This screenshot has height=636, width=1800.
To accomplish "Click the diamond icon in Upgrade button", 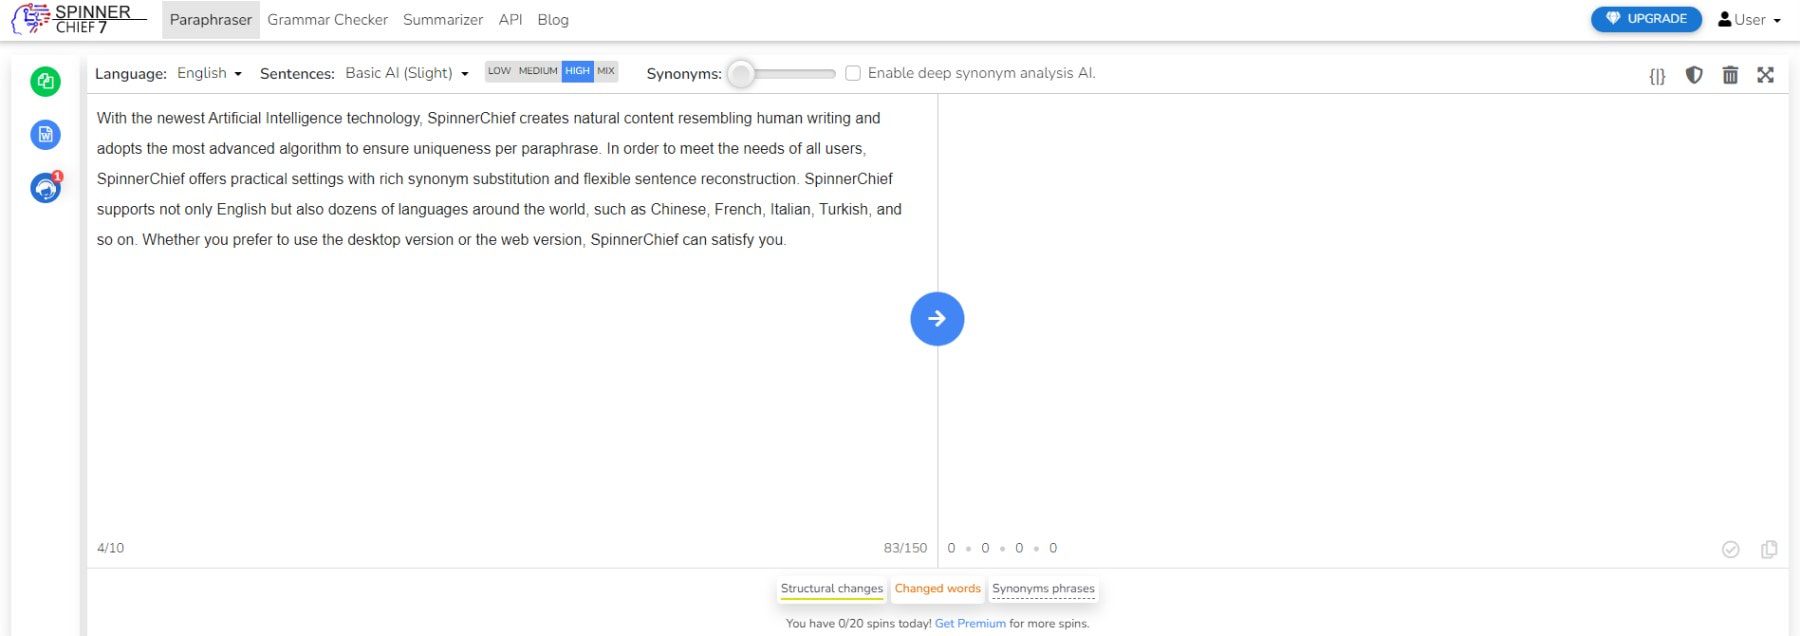I will click(x=1612, y=19).
